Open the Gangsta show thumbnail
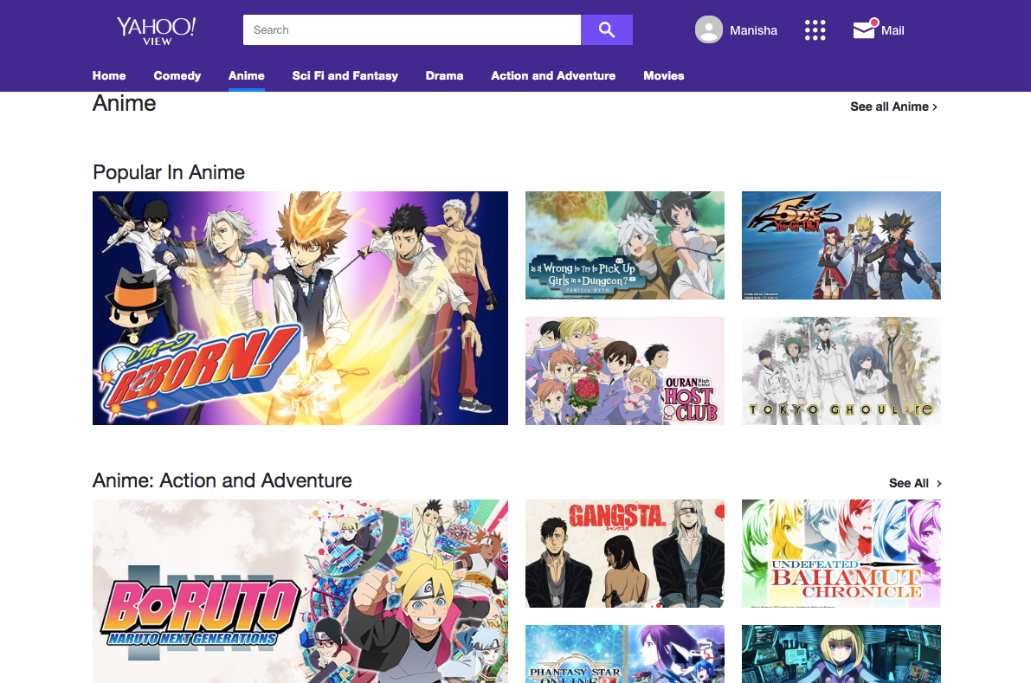The width and height of the screenshot is (1031, 683). pyautogui.click(x=624, y=552)
